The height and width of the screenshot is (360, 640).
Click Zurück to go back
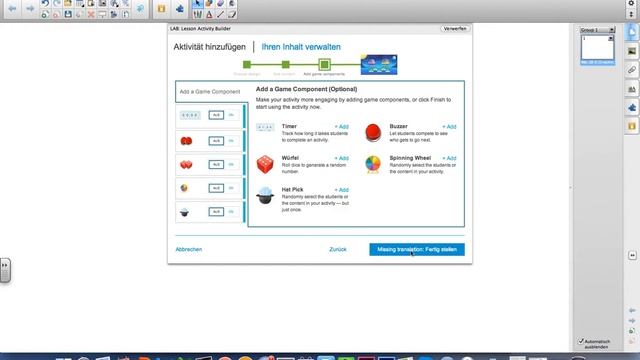pos(338,249)
